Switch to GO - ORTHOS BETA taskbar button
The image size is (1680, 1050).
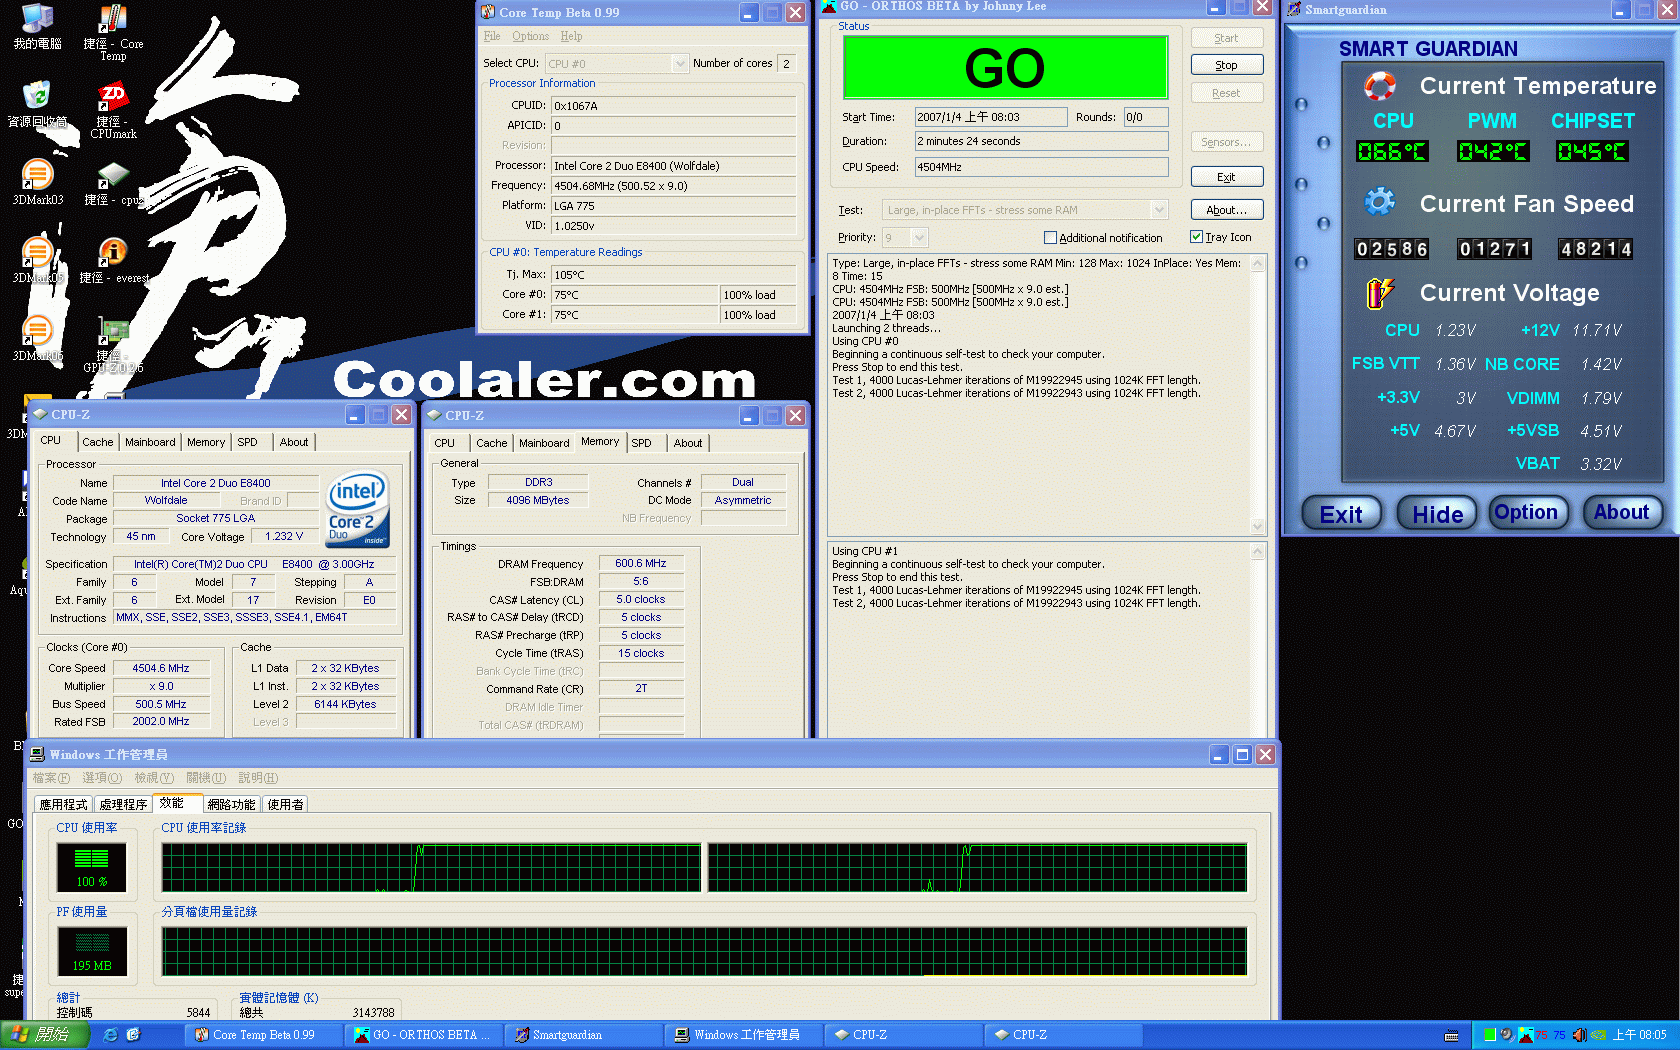(422, 1035)
